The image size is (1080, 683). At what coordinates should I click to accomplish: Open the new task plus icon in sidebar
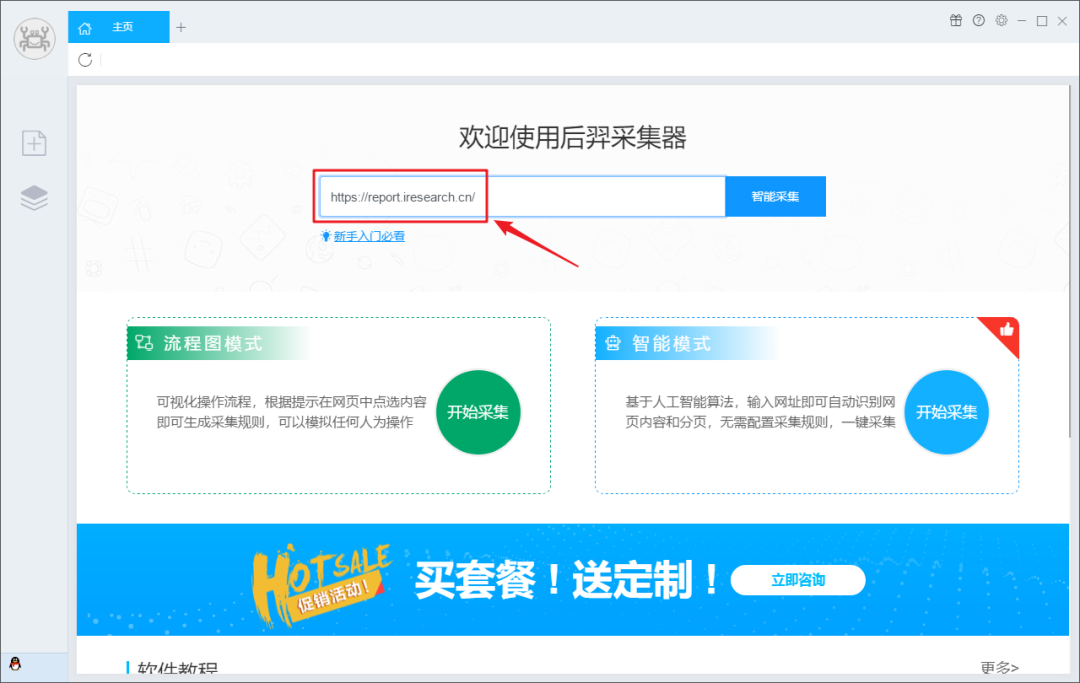34,143
